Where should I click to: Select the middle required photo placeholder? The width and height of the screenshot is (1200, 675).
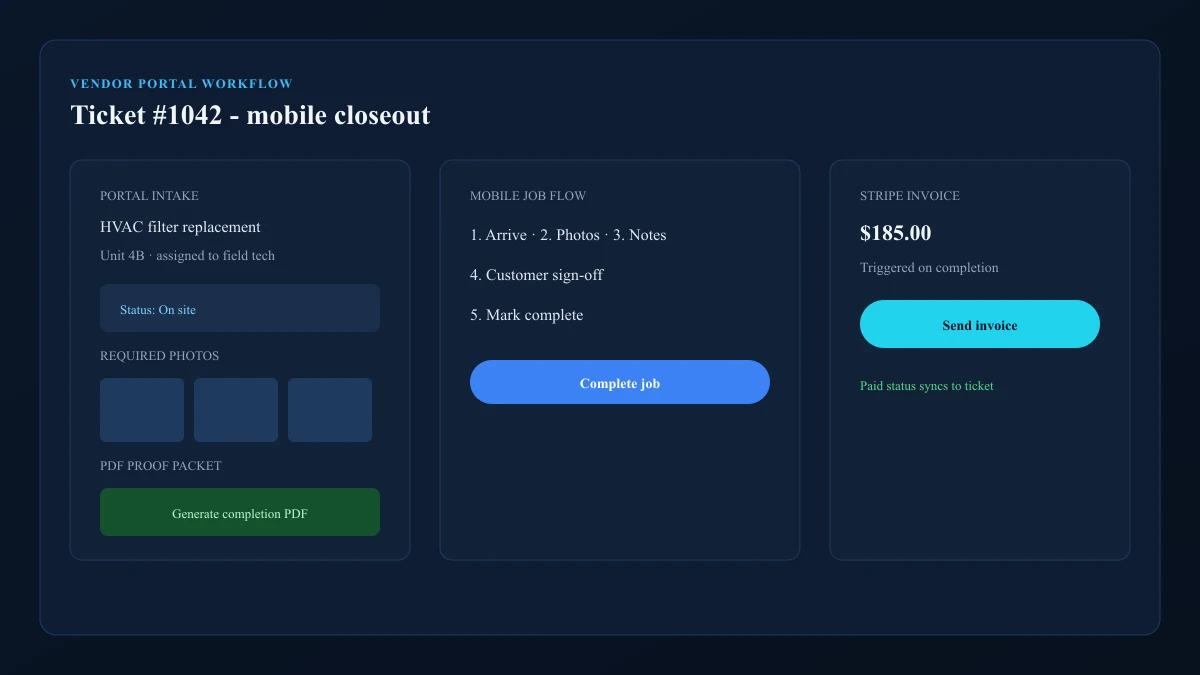236,410
